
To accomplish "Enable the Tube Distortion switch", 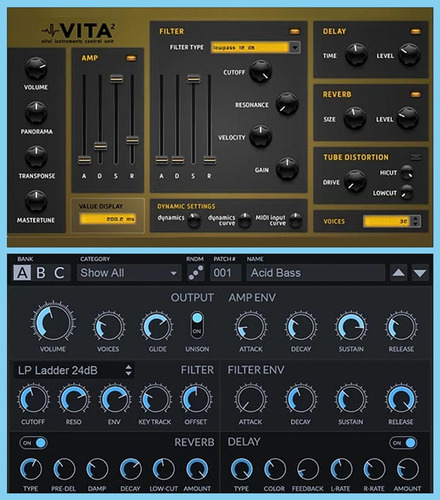I will click(415, 157).
